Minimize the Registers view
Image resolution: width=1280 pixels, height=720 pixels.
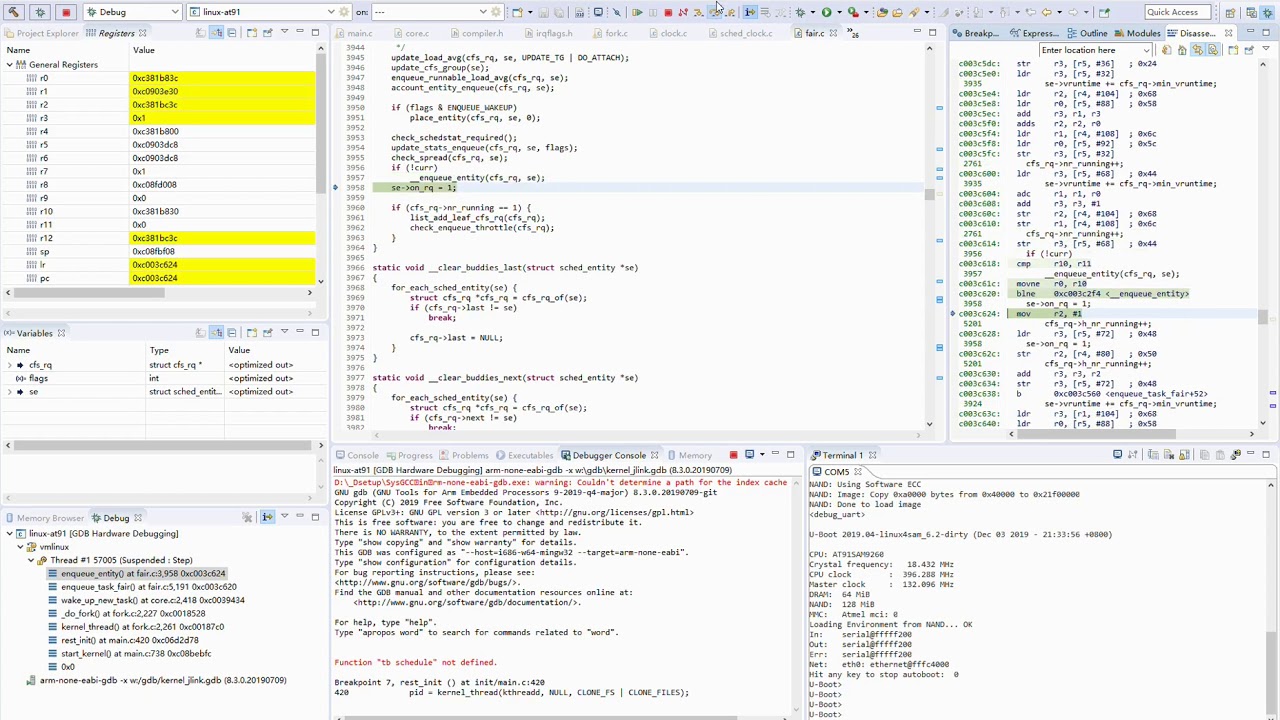click(300, 33)
